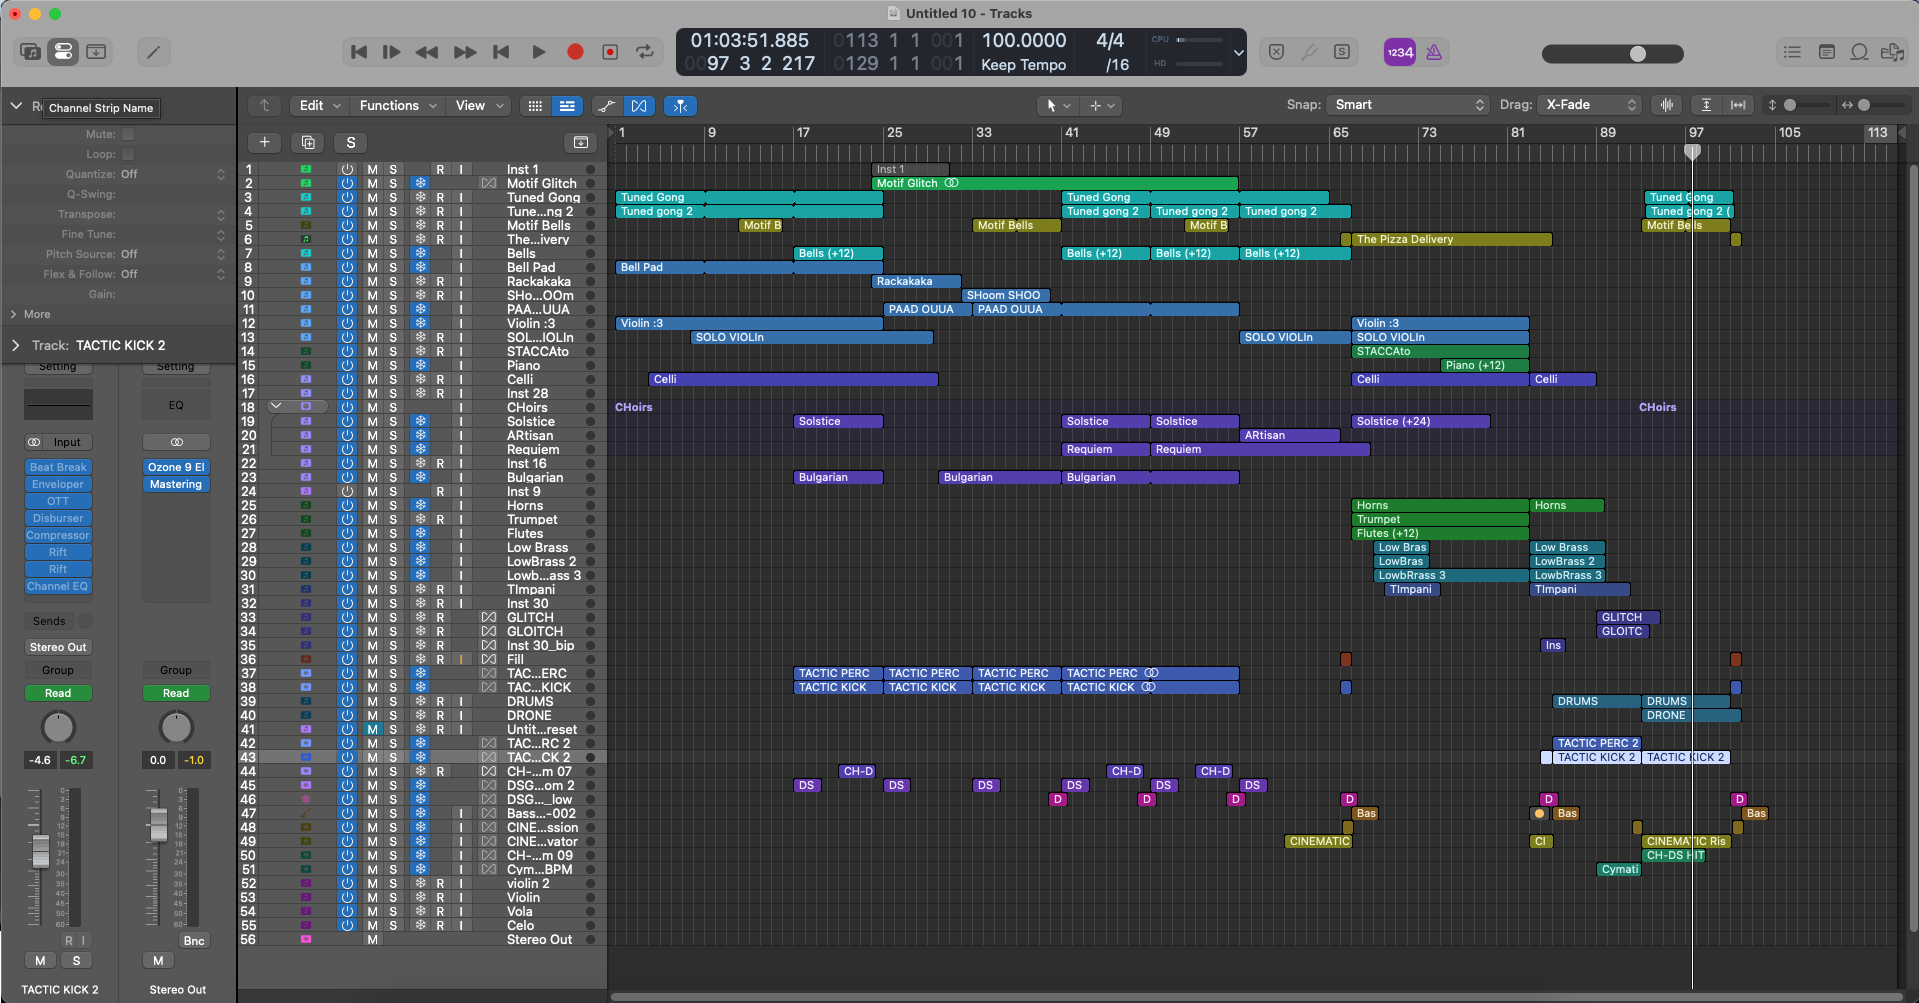This screenshot has width=1919, height=1003.
Task: Switch to grid tile view button
Action: point(535,105)
